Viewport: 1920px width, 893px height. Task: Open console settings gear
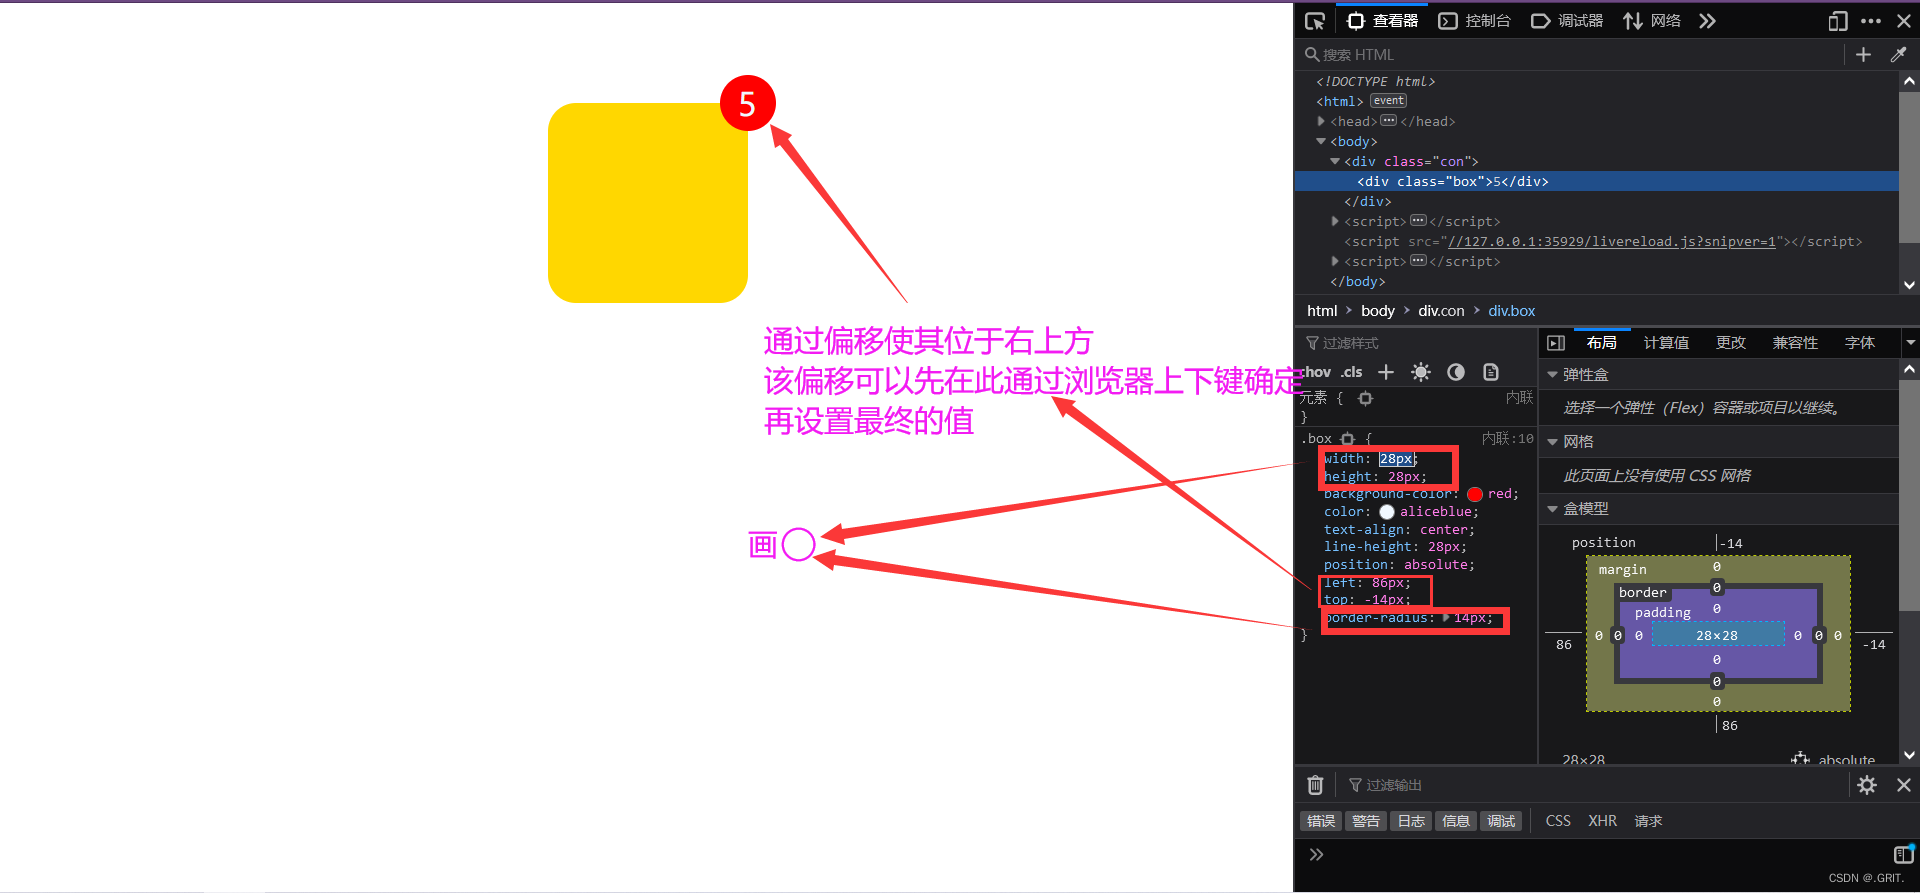pos(1867,785)
